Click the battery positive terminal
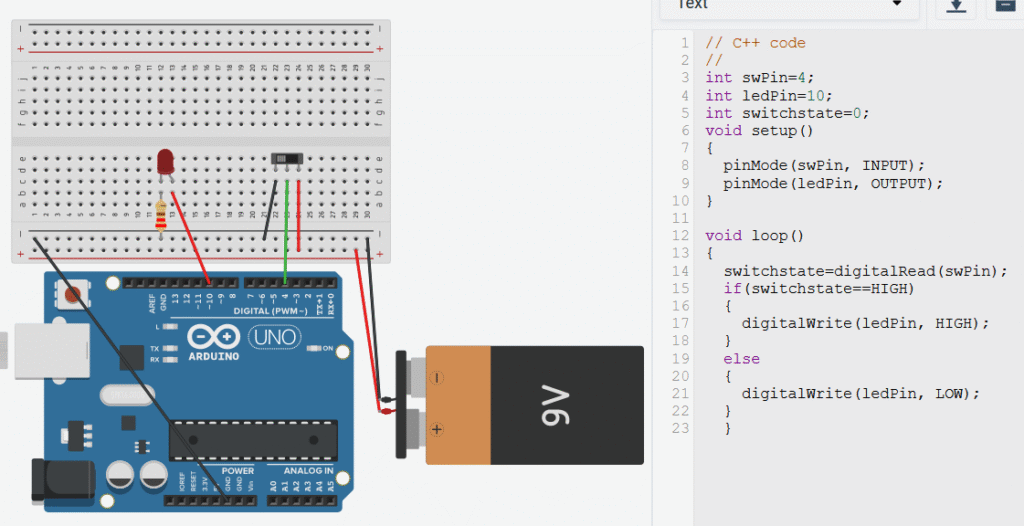This screenshot has height=526, width=1024. [436, 429]
